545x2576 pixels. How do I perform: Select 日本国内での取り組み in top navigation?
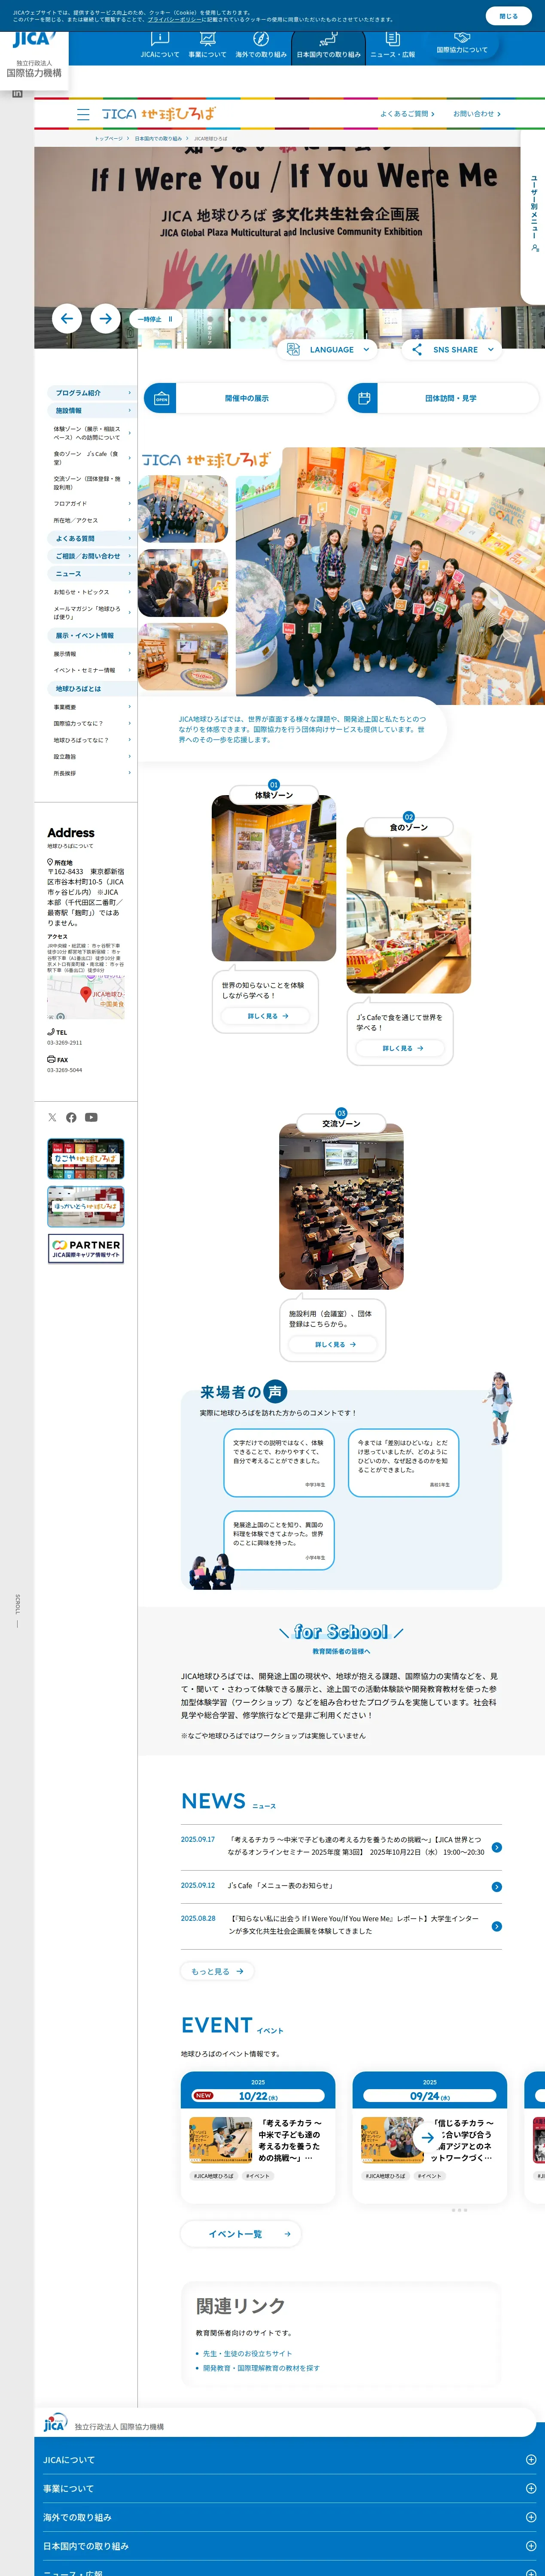328,46
